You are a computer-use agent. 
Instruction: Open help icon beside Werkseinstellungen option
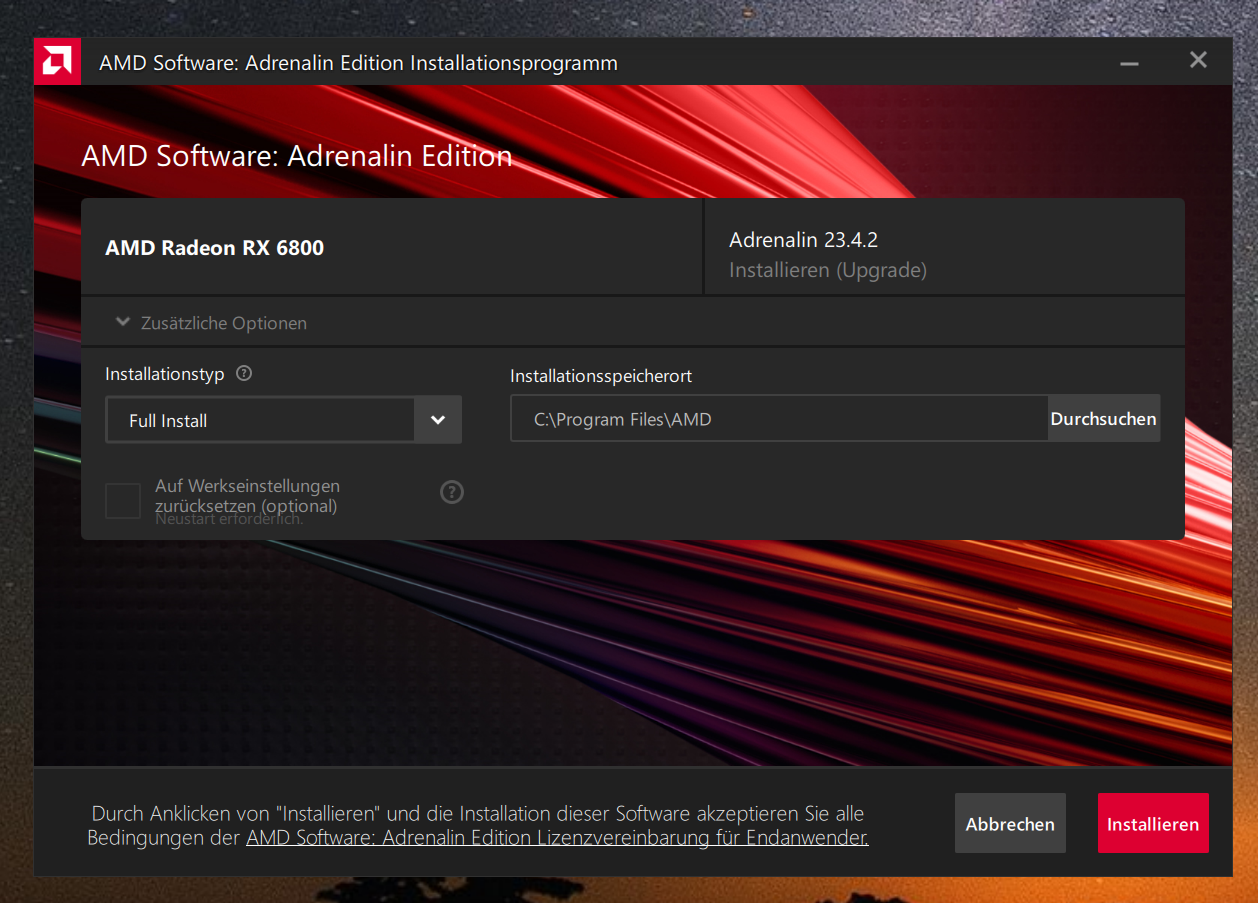click(452, 491)
